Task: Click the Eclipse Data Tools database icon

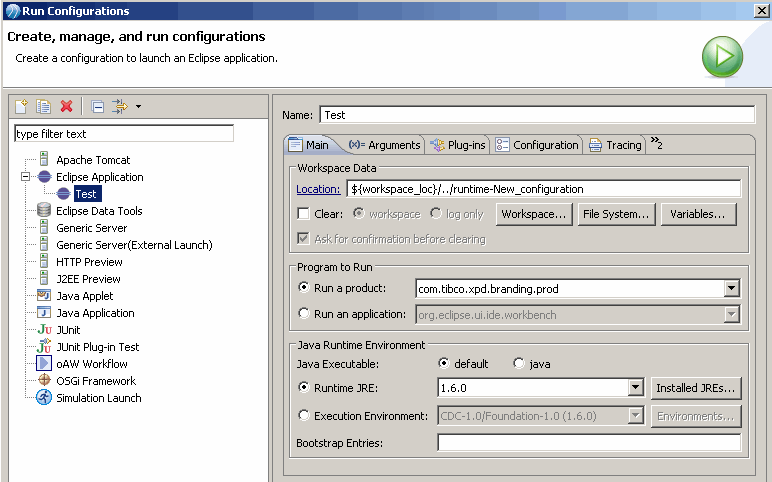Action: (x=44, y=210)
